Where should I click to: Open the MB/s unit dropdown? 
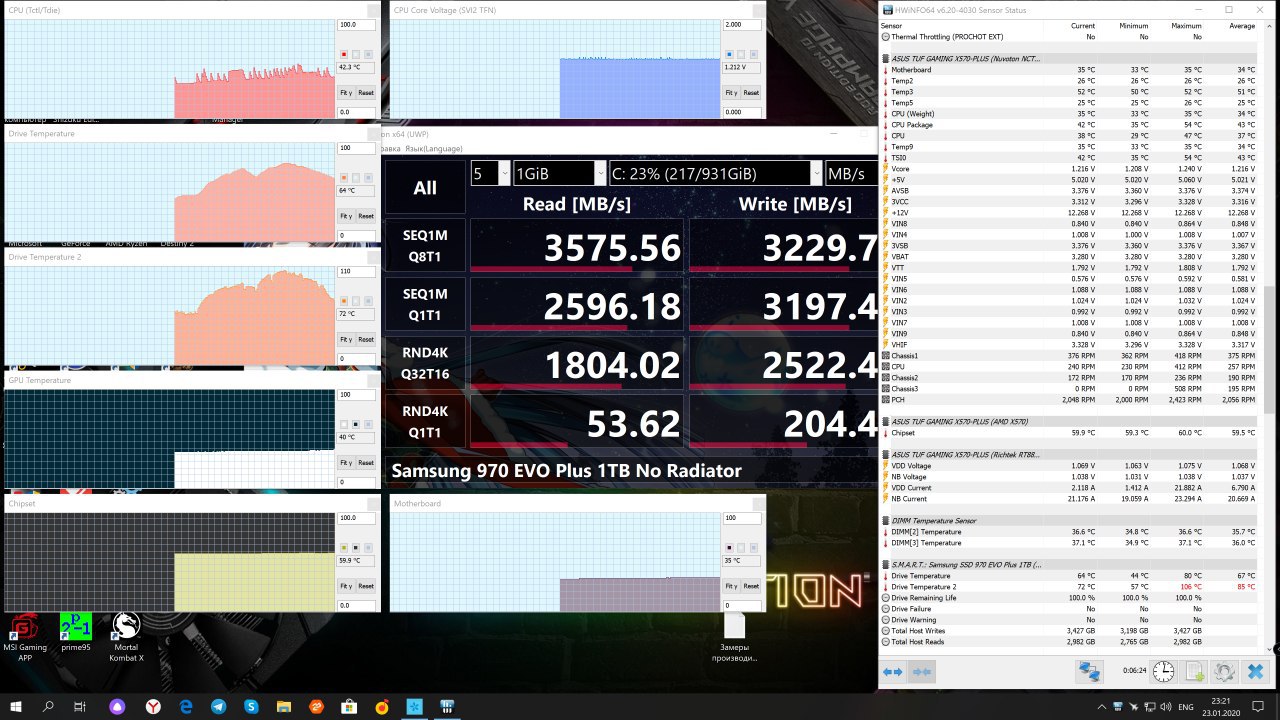851,173
